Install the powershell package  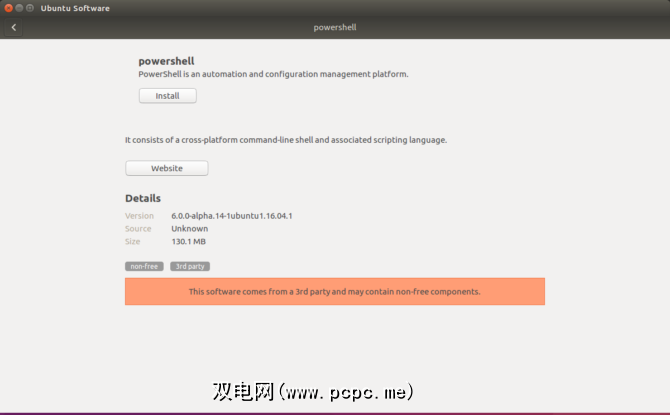(x=168, y=96)
